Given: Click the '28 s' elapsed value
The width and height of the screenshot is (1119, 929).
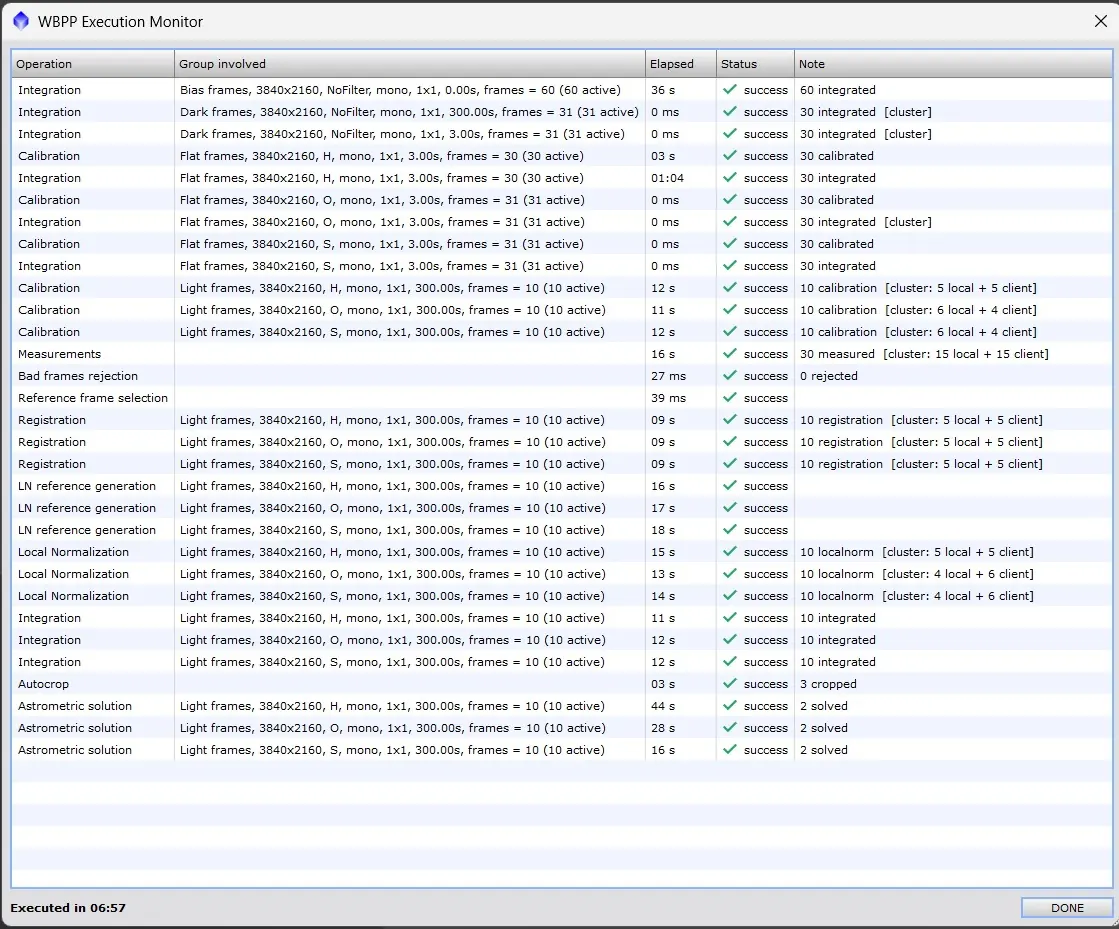Looking at the screenshot, I should tap(662, 728).
